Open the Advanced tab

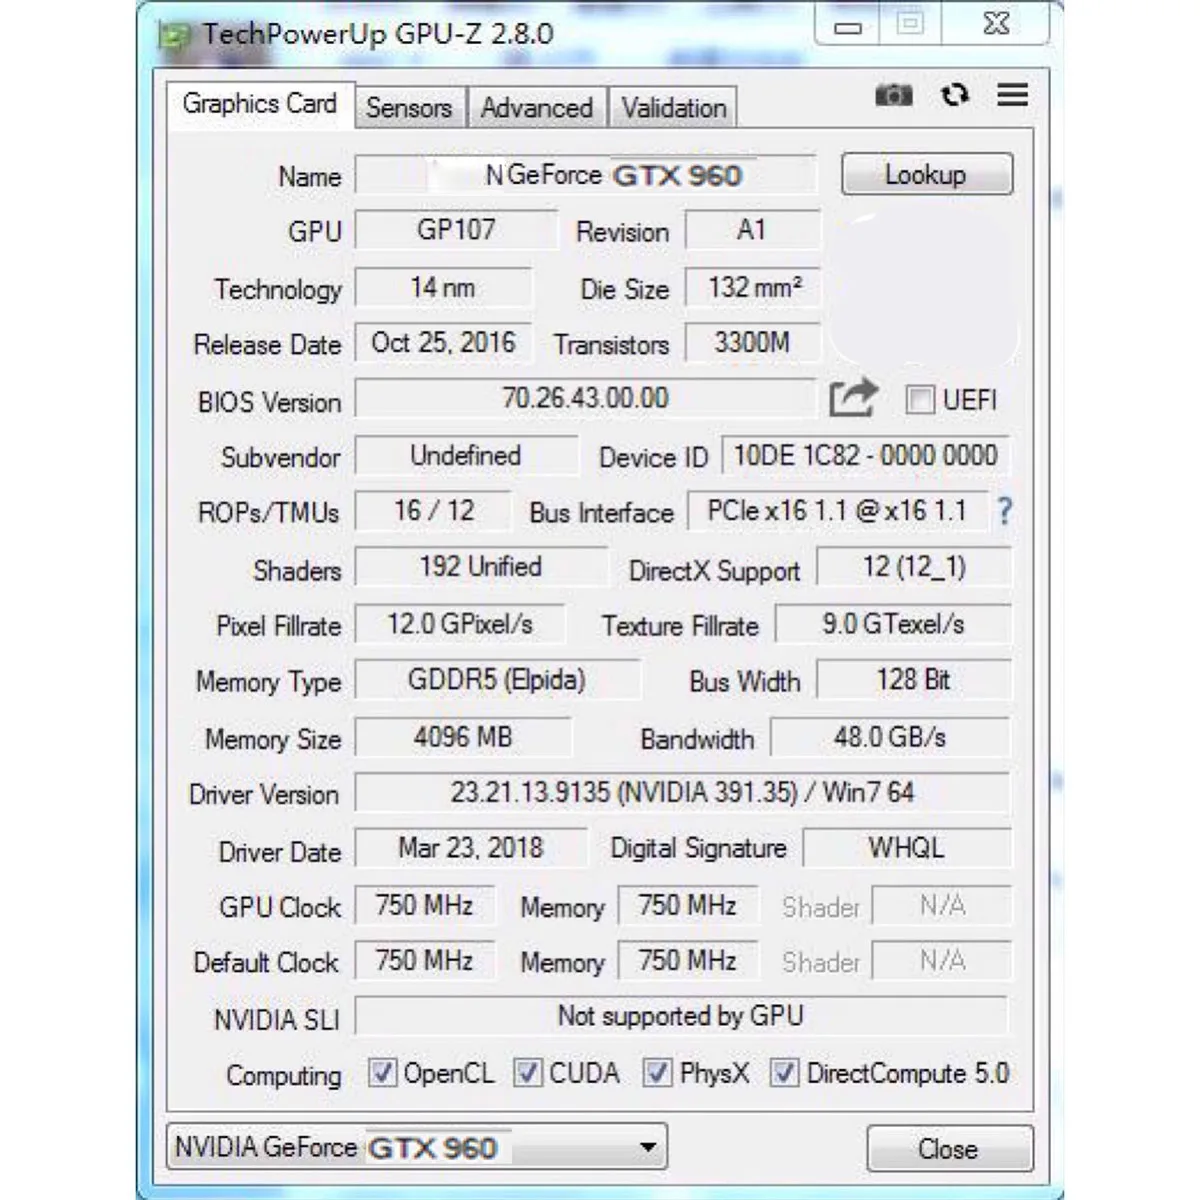click(537, 108)
